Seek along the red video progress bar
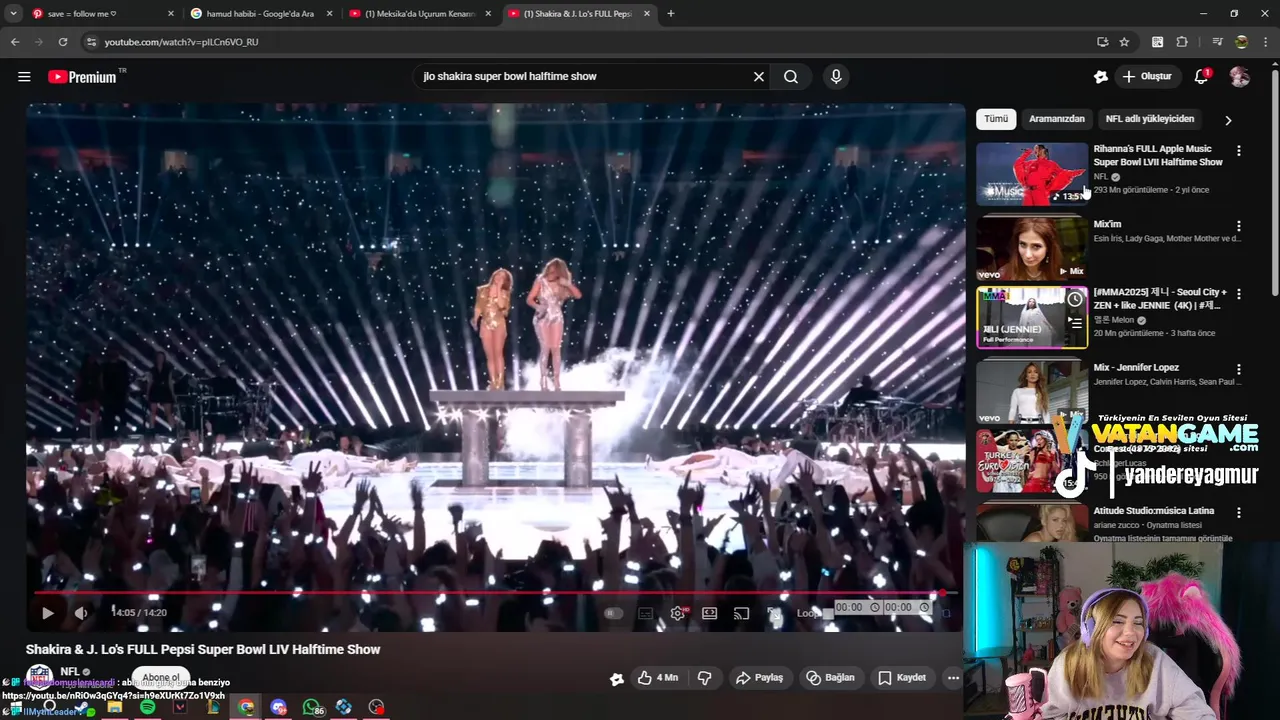The height and width of the screenshot is (720, 1280). click(x=495, y=593)
